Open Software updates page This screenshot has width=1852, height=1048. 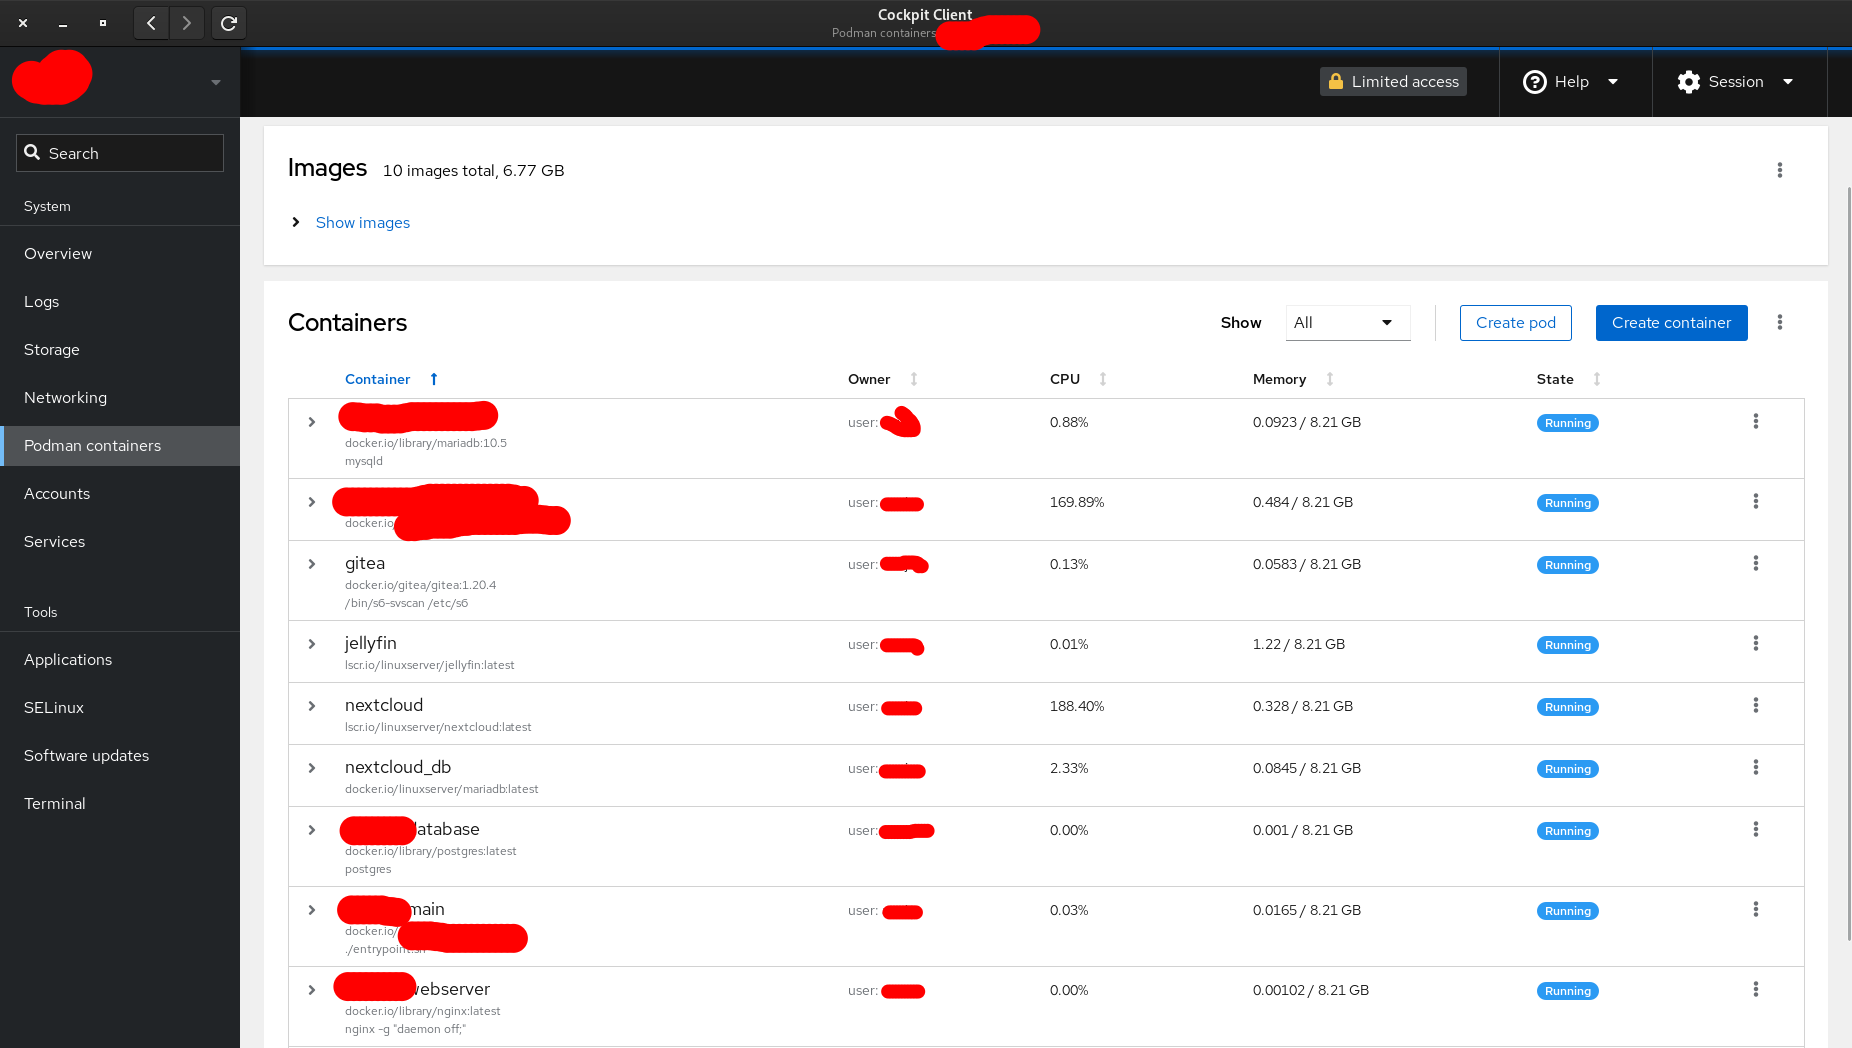pyautogui.click(x=120, y=756)
